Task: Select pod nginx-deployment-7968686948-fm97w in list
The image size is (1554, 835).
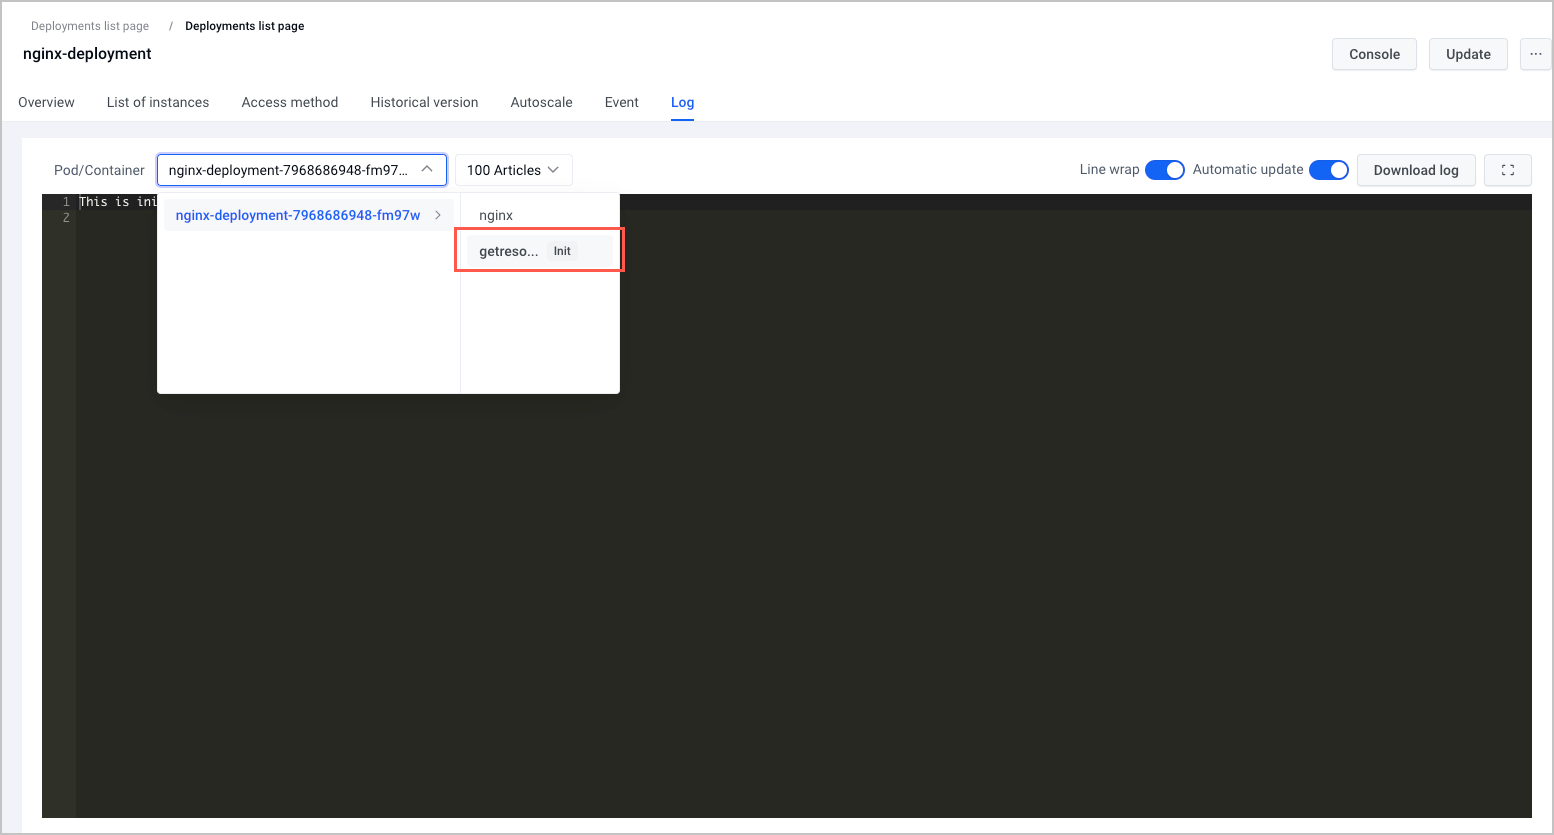Action: point(309,215)
